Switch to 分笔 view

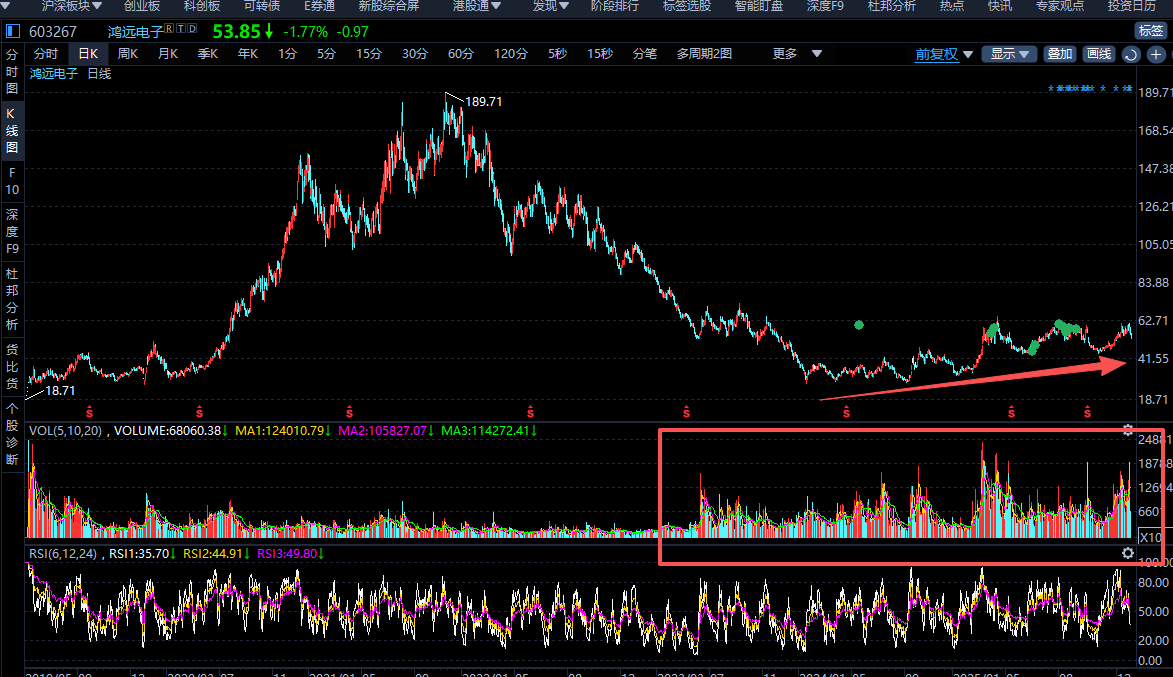click(645, 54)
